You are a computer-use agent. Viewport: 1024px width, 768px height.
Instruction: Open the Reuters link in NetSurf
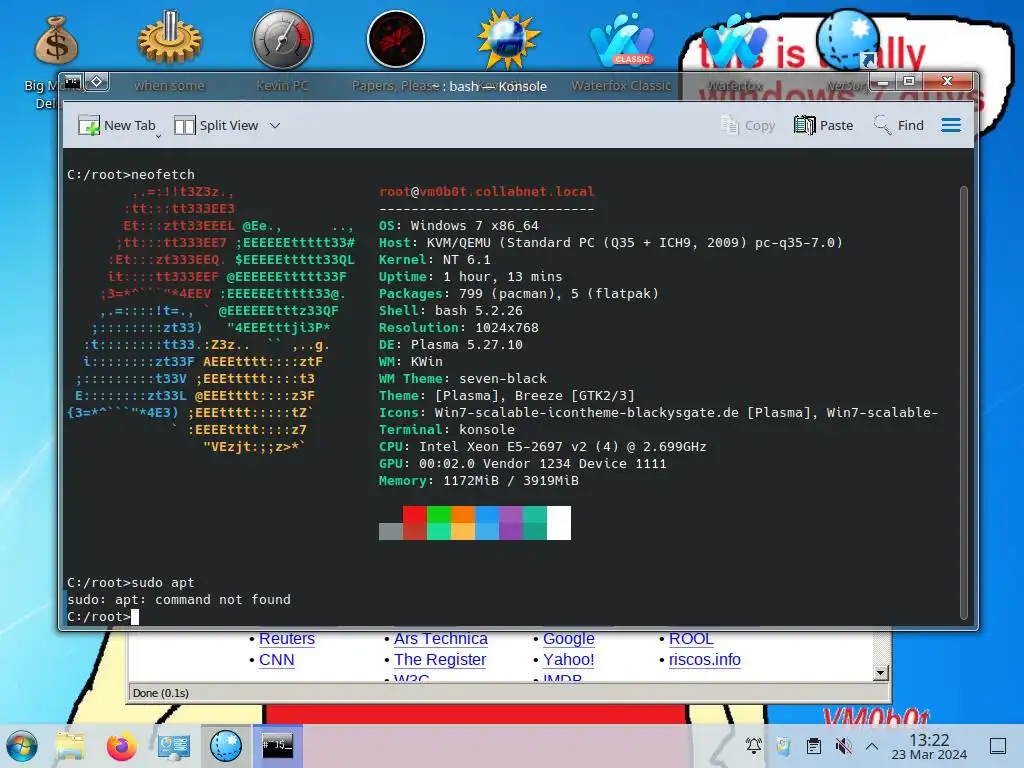(287, 639)
